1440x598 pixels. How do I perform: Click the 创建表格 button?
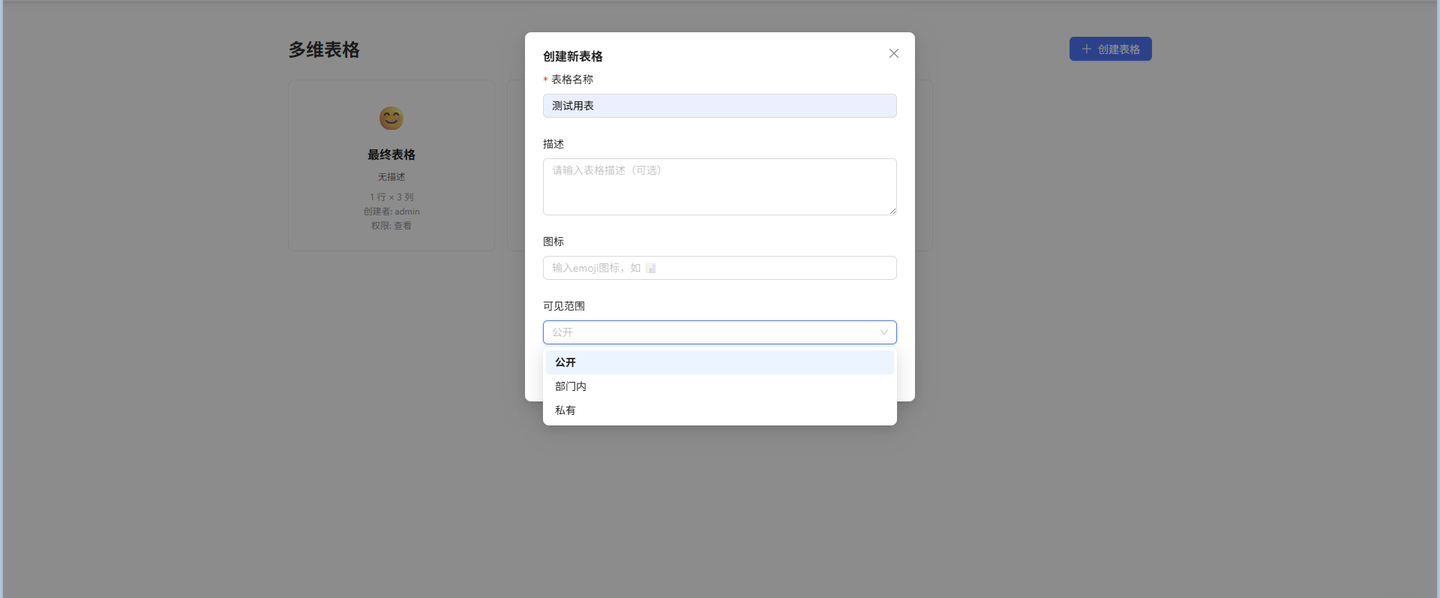click(1110, 48)
